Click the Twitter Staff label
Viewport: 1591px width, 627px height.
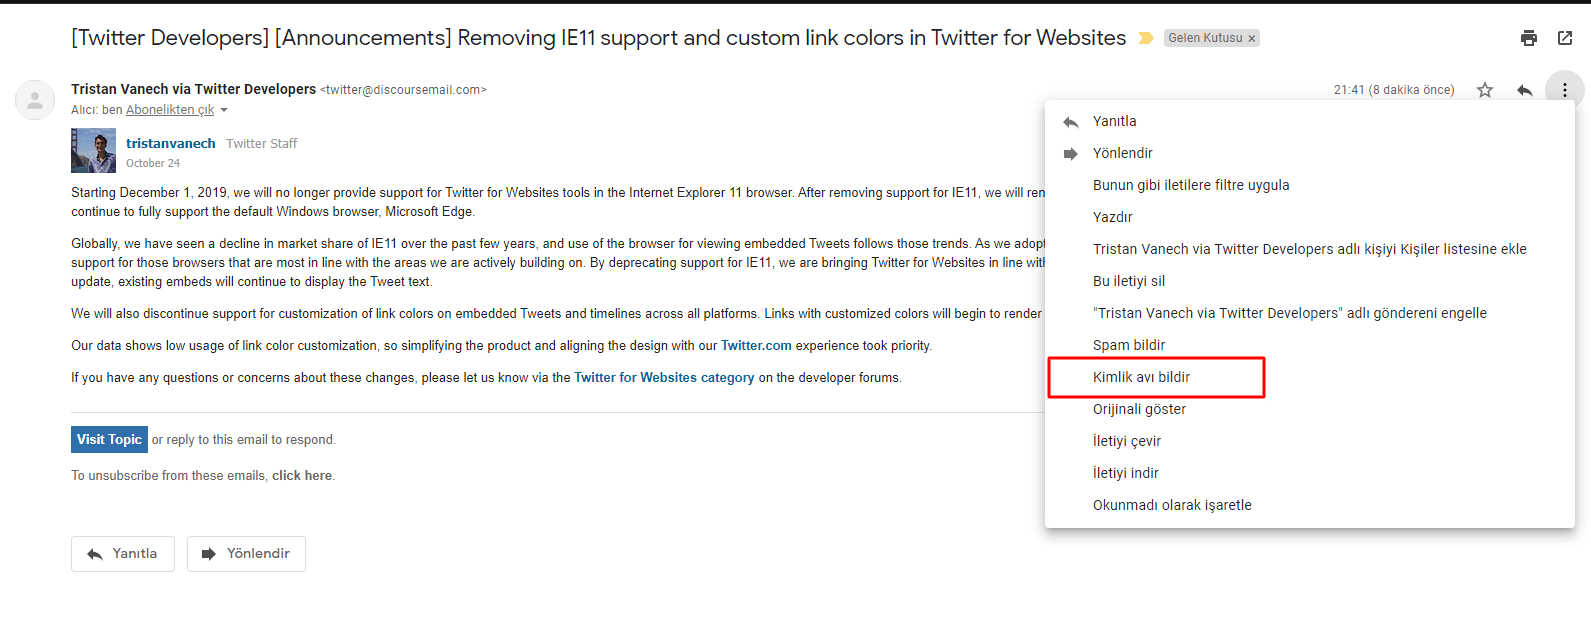261,144
